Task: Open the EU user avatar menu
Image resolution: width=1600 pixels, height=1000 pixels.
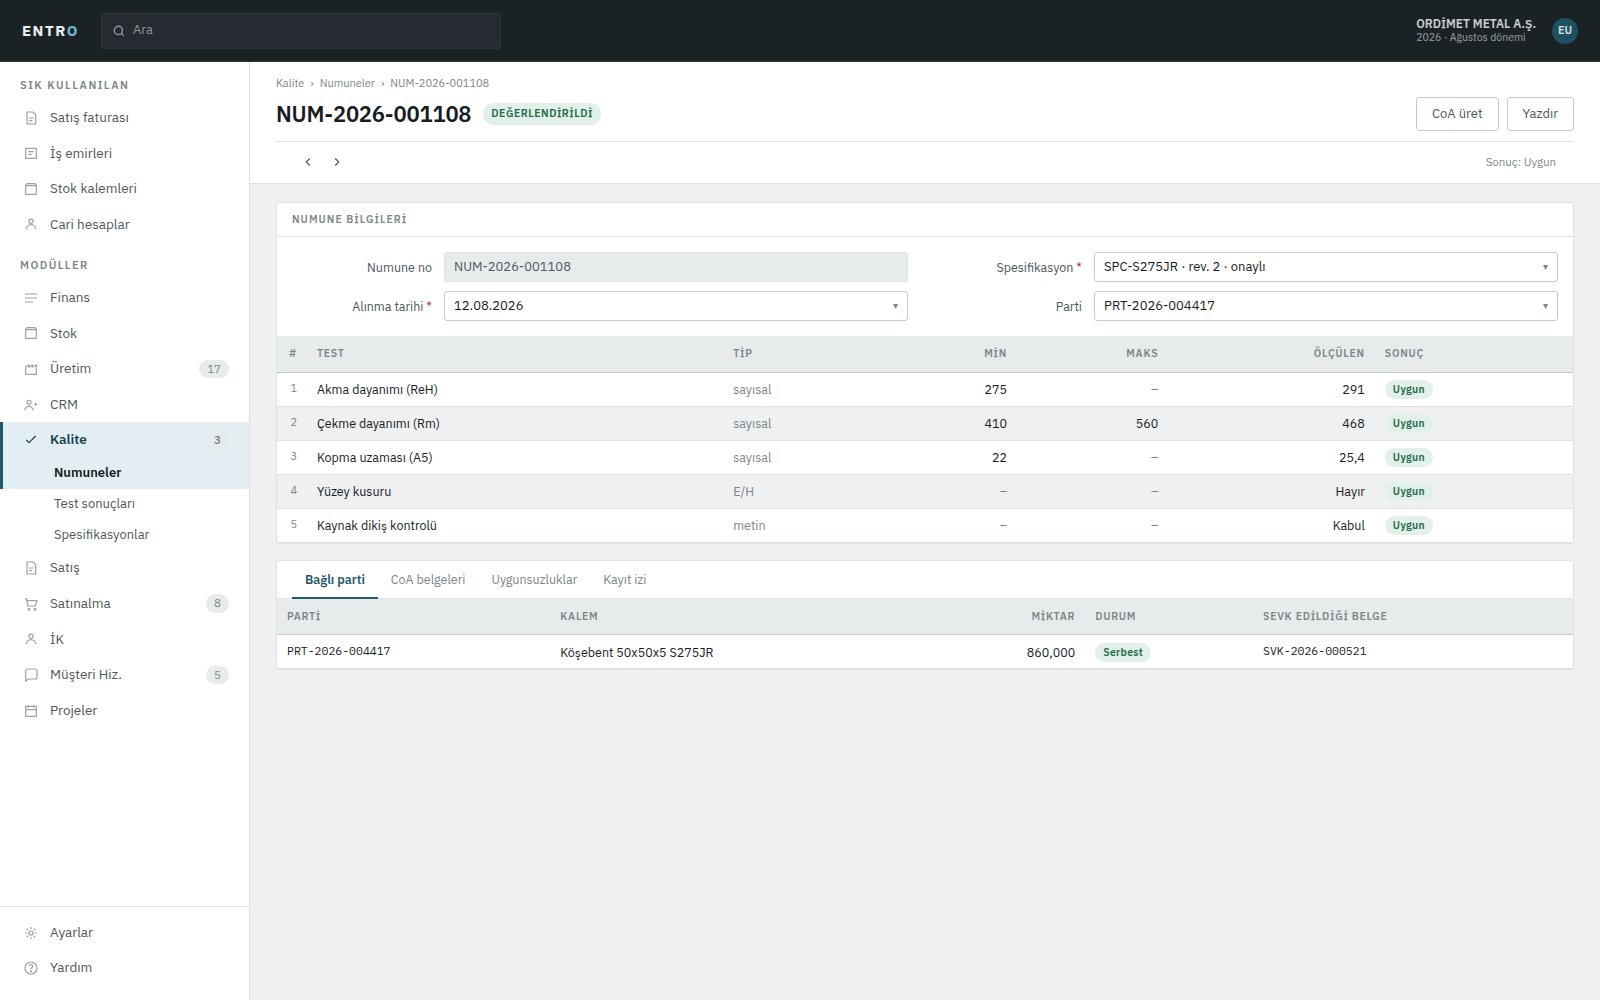Action: 1565,30
